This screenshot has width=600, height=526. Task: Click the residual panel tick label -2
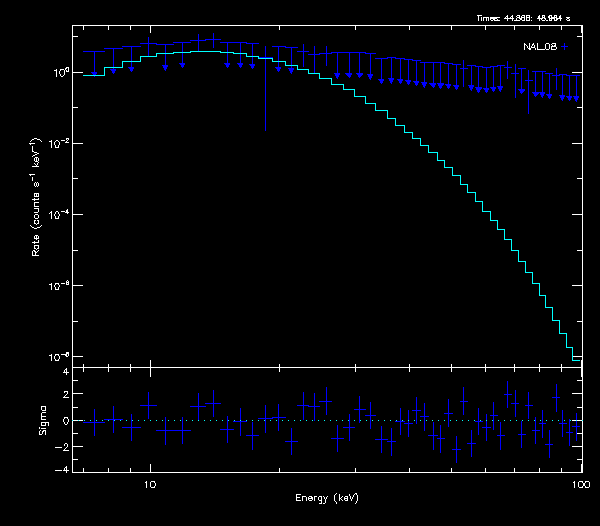pos(63,445)
